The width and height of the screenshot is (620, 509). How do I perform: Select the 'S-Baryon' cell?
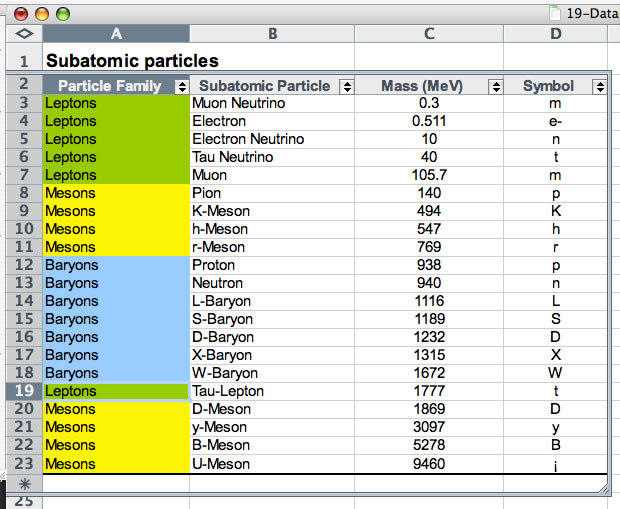point(272,319)
